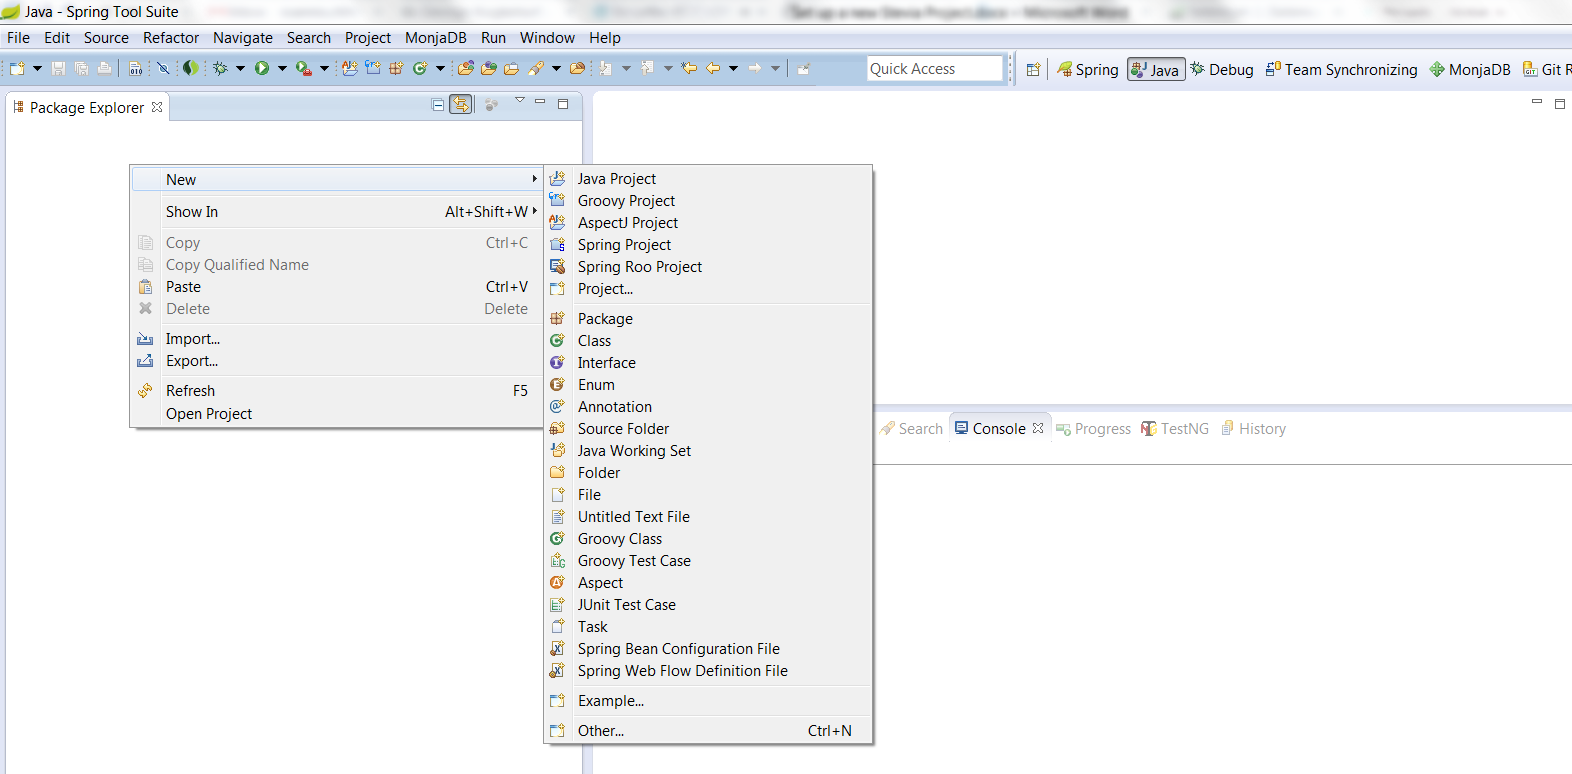Open the Navigate menu
This screenshot has width=1572, height=774.
(243, 37)
